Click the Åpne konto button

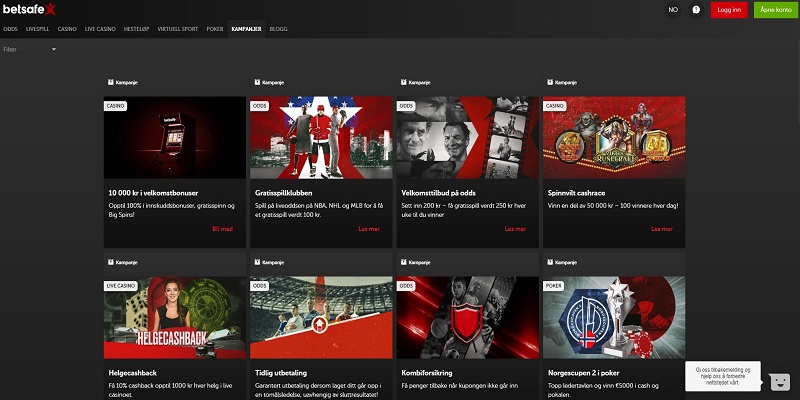coord(776,10)
